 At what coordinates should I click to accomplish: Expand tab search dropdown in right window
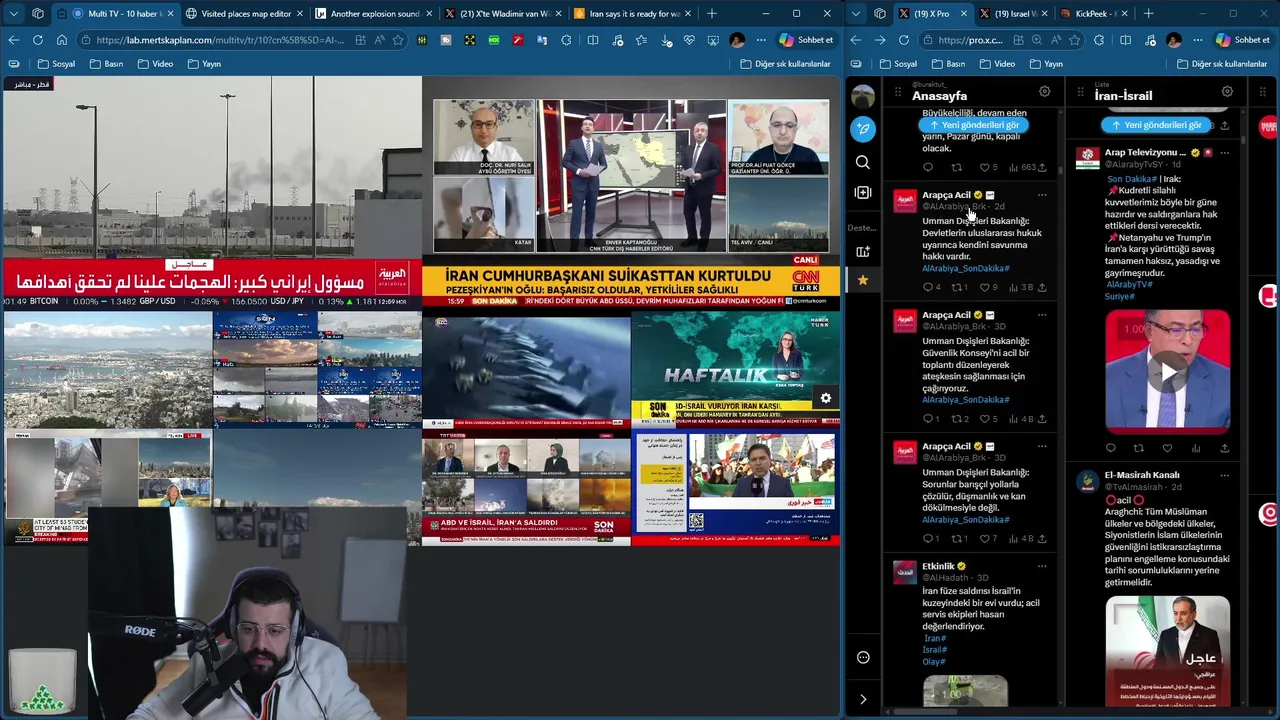click(856, 14)
